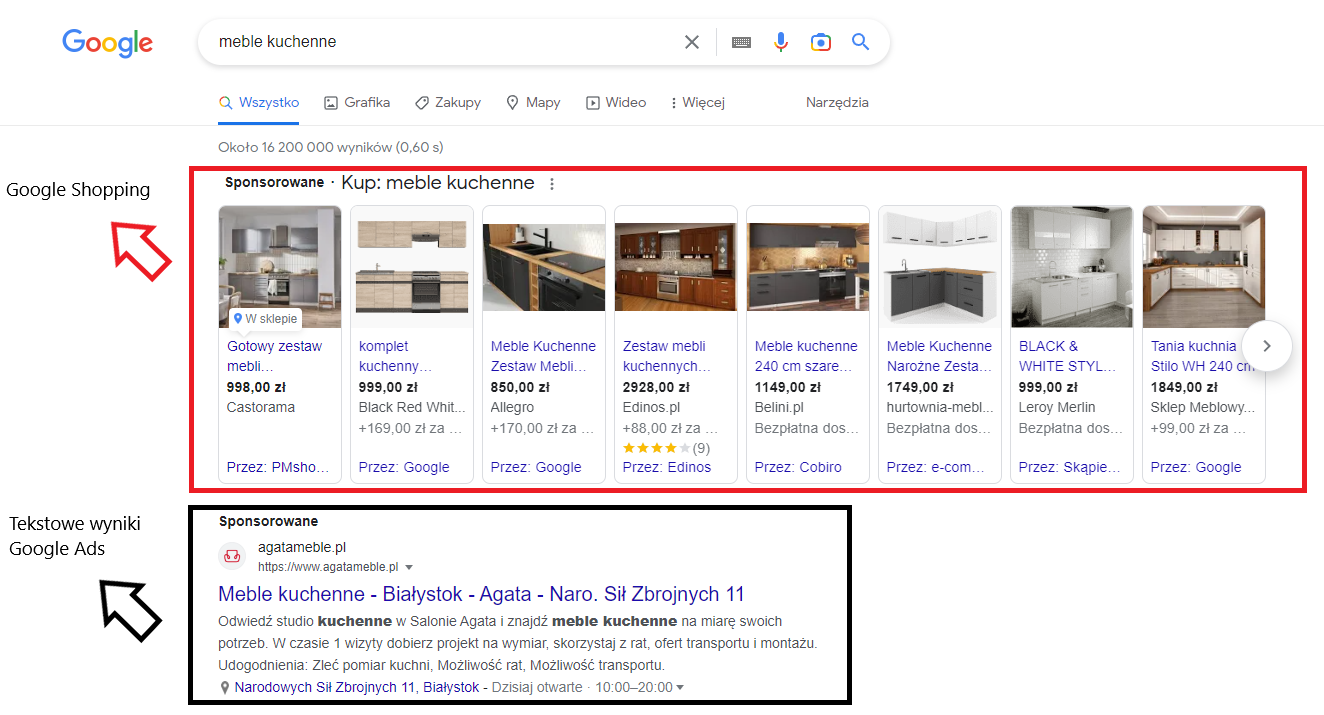Open Meble Kuchenne Zestaw Mebli link

click(543, 356)
